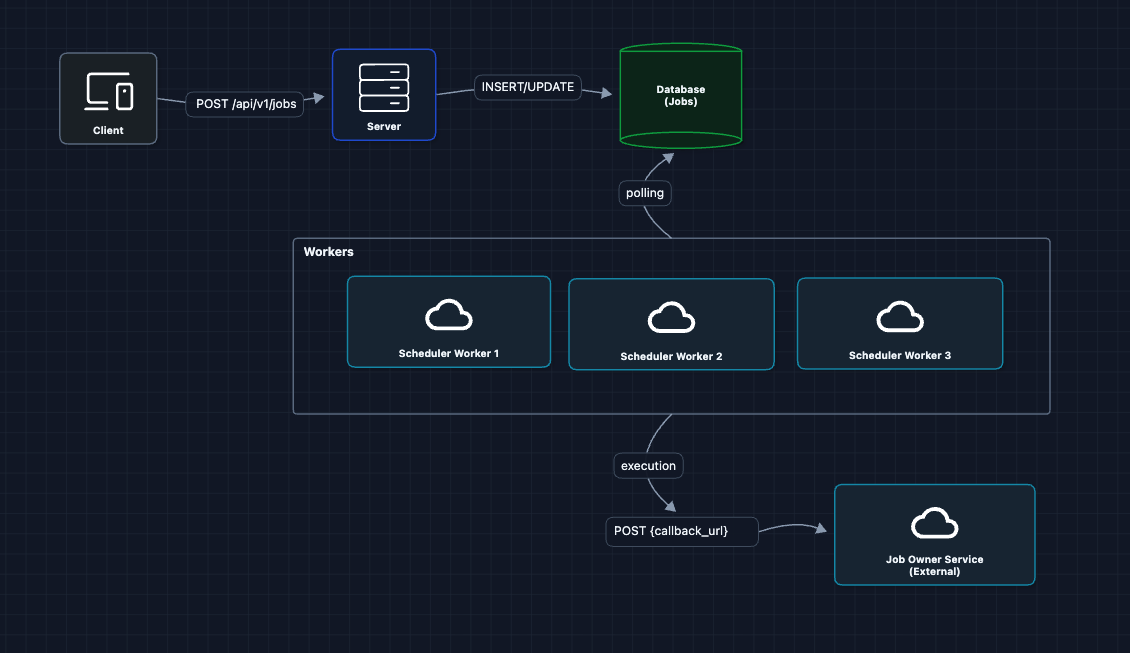This screenshot has height=653, width=1130.
Task: Click the Scheduler Worker 2 text label
Action: 671,357
